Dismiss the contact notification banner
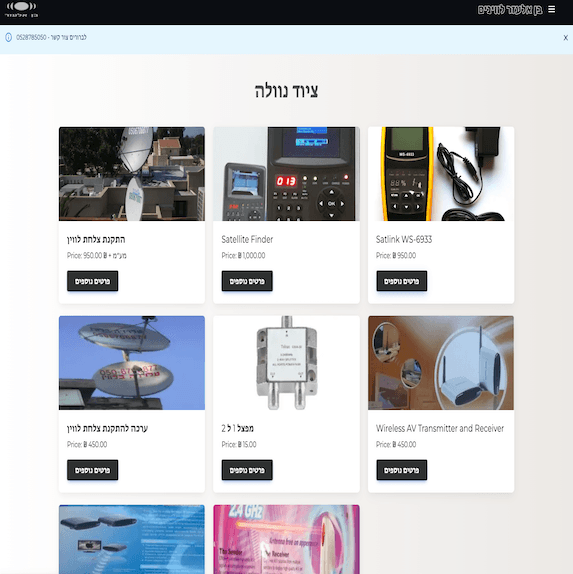The image size is (573, 574). [x=565, y=38]
